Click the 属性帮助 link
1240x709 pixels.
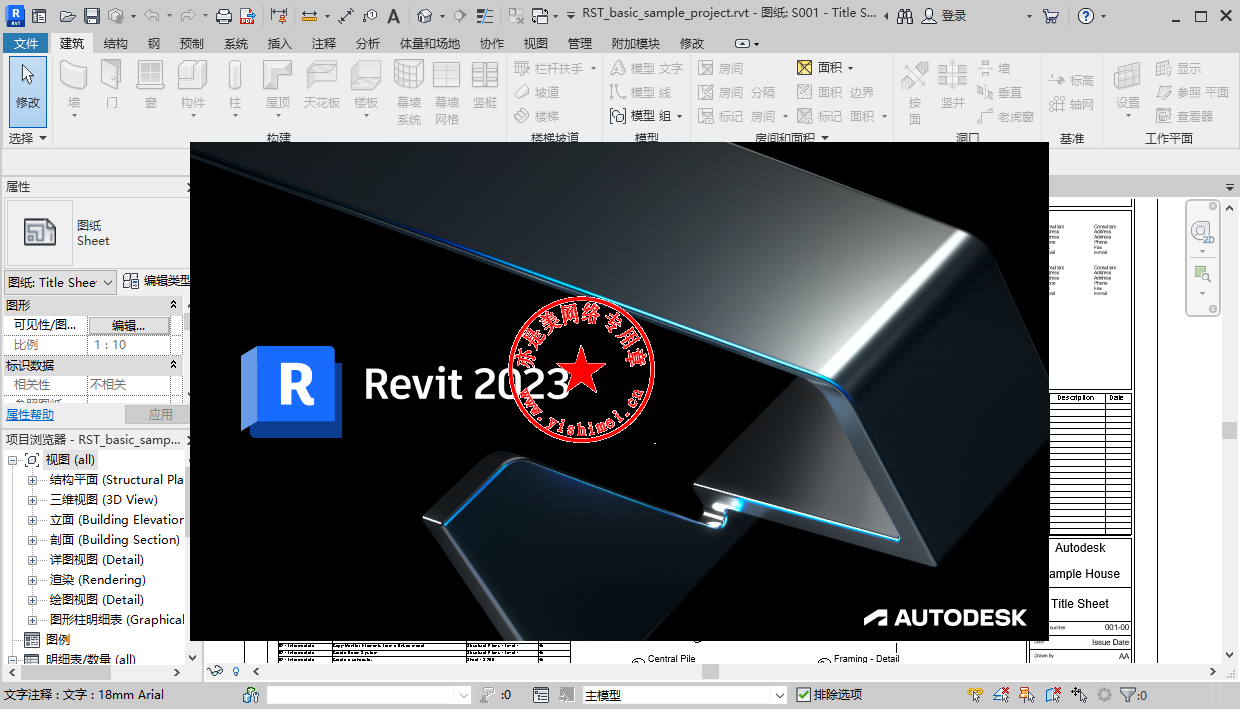(30, 415)
